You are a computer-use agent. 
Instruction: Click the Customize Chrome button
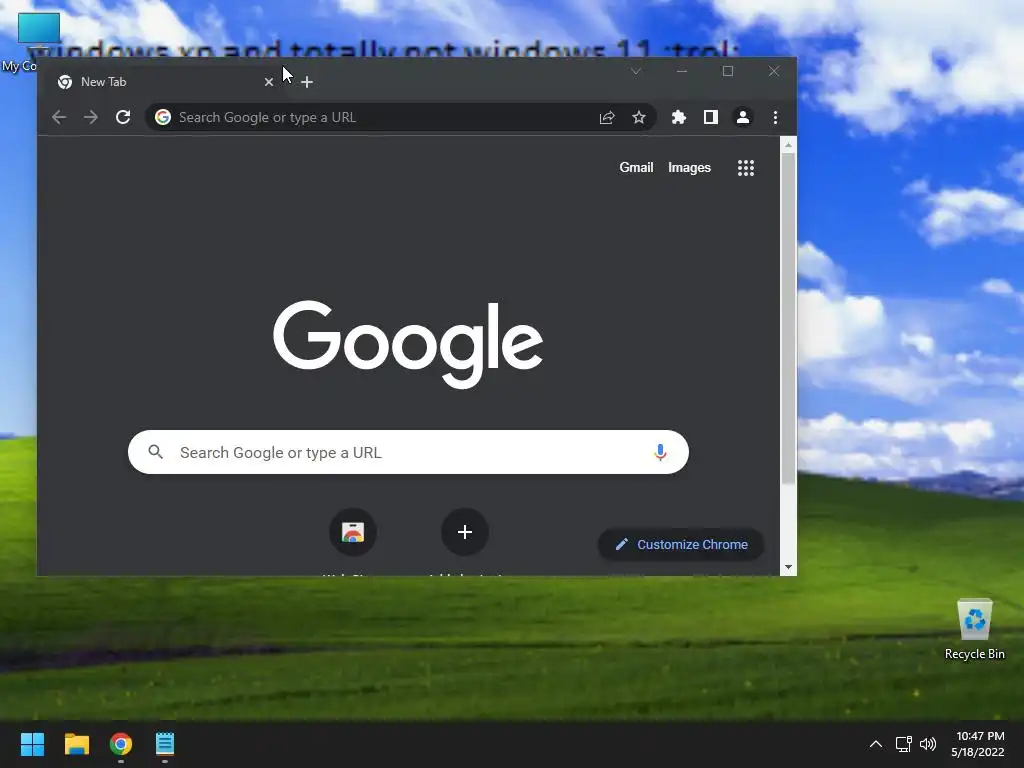coord(680,545)
